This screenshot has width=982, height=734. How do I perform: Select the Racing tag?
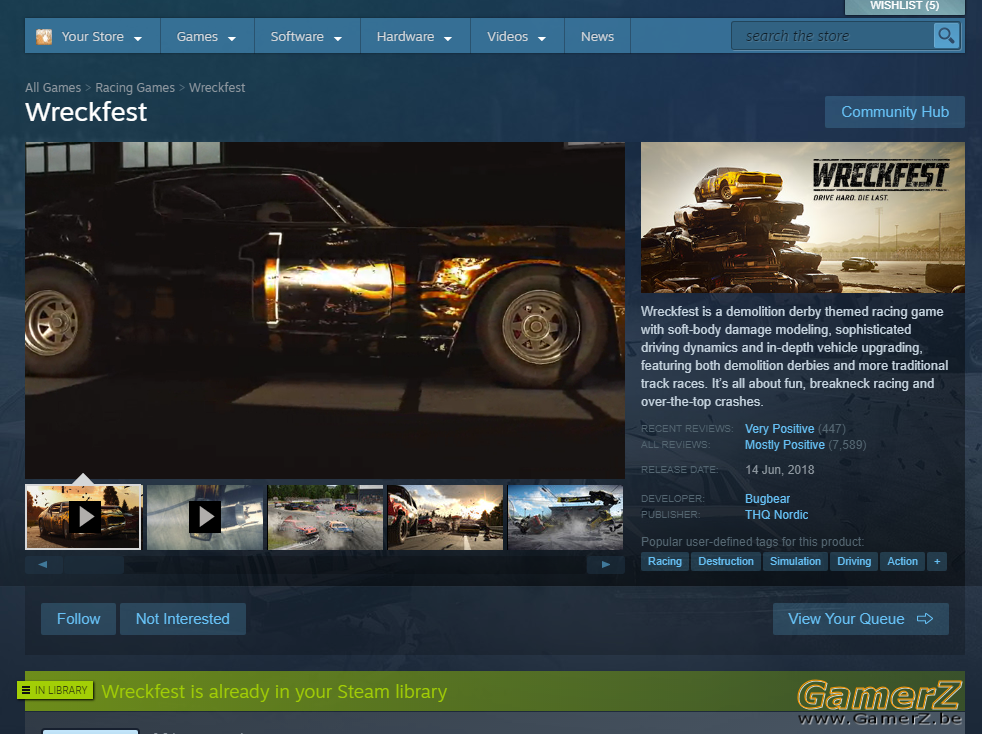pos(664,562)
